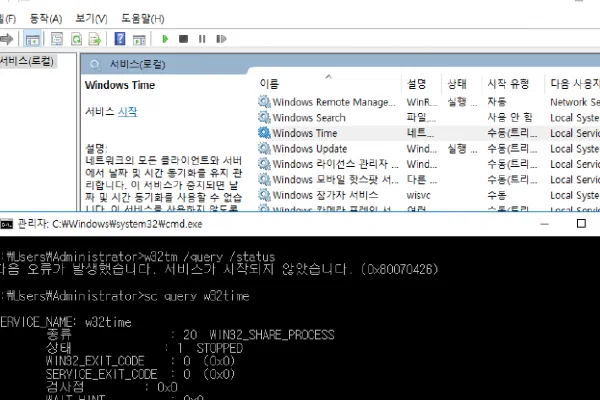Open the 동작(A) menu
The width and height of the screenshot is (600, 400).
point(46,19)
